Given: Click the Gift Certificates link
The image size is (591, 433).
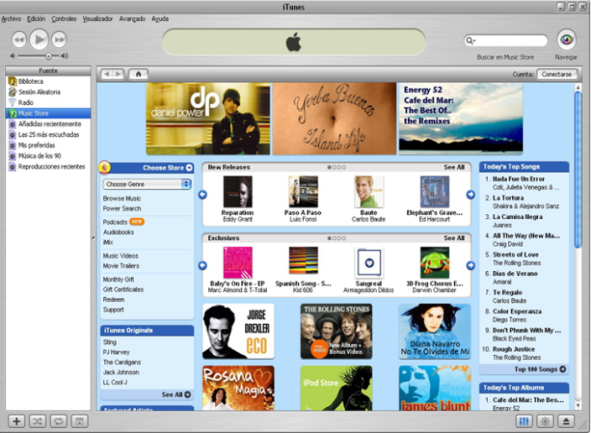Looking at the screenshot, I should (123, 289).
